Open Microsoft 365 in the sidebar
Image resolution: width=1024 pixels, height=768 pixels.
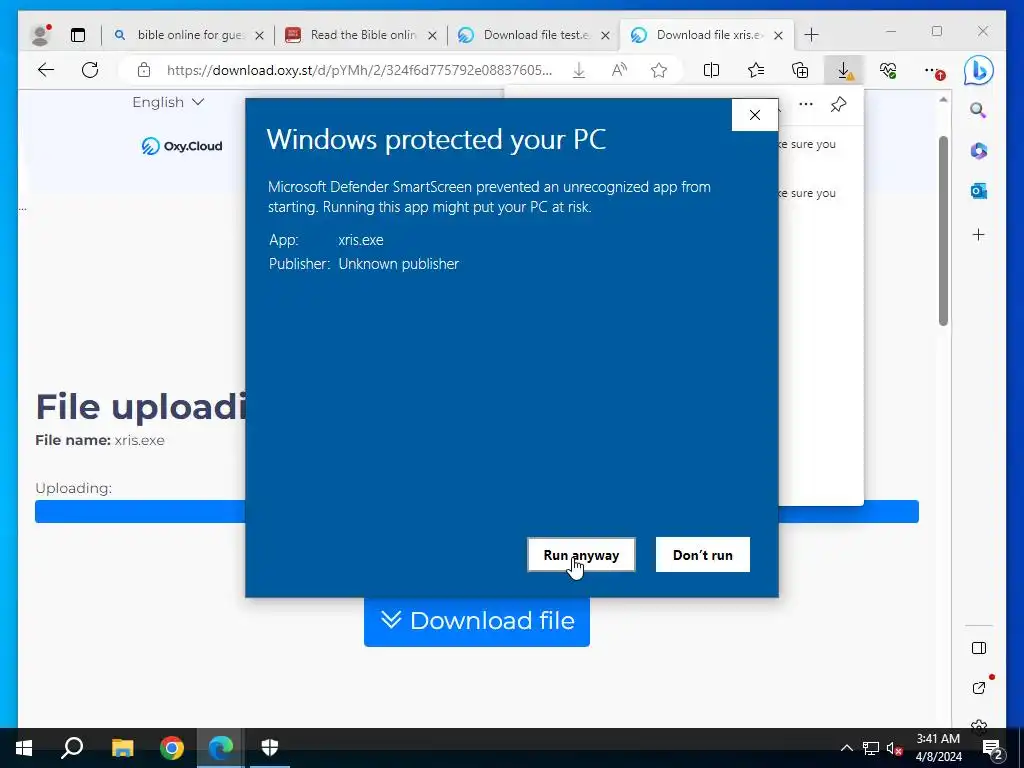pos(978,151)
